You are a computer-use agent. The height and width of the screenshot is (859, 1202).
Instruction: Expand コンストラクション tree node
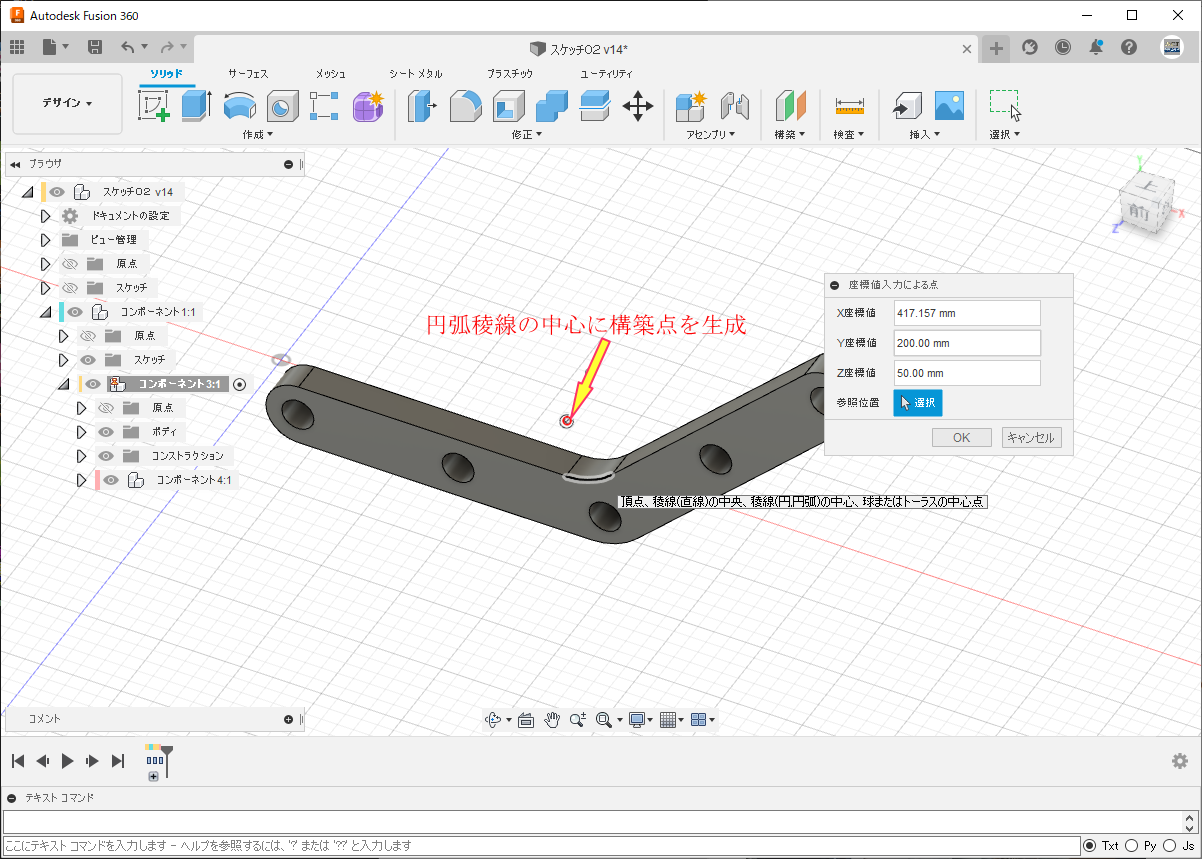tap(82, 456)
